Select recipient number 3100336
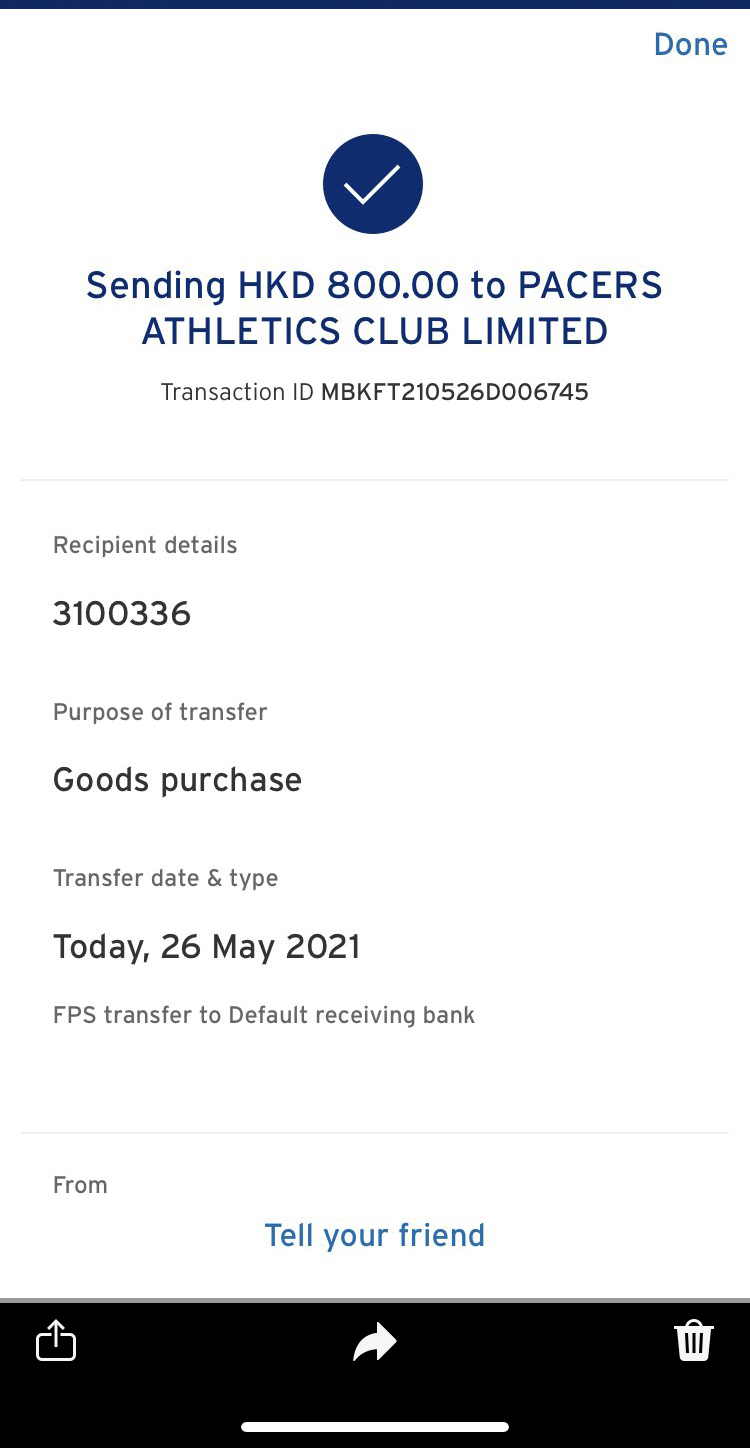This screenshot has height=1448, width=750. [x=122, y=613]
